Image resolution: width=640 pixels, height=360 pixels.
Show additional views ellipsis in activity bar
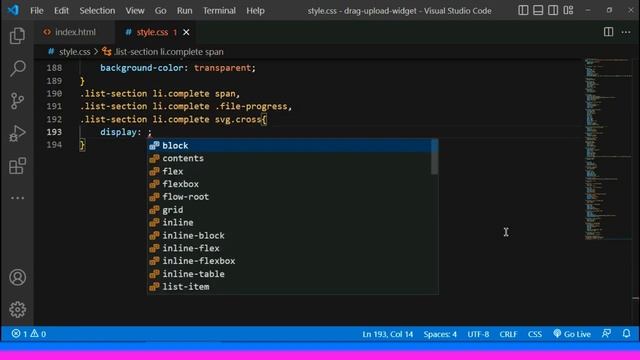17,198
